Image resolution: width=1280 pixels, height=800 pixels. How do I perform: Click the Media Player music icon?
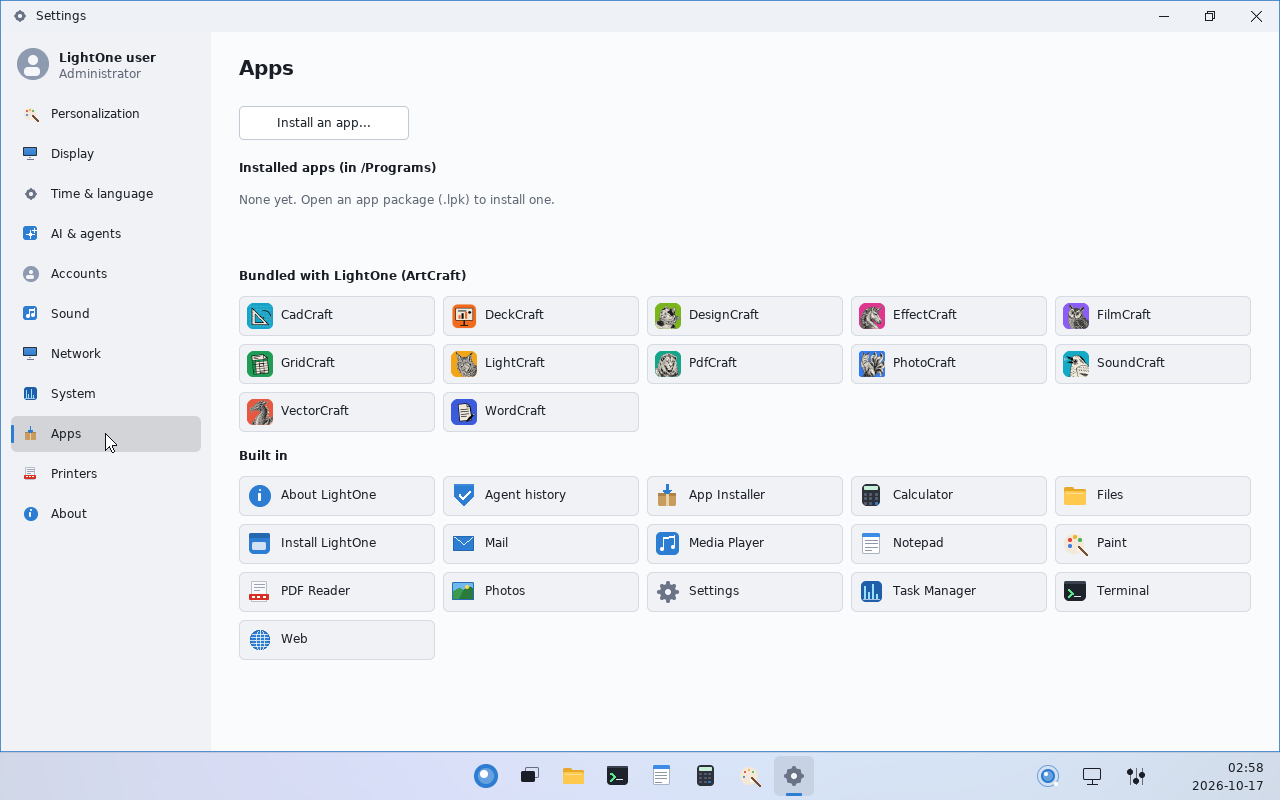[668, 544]
